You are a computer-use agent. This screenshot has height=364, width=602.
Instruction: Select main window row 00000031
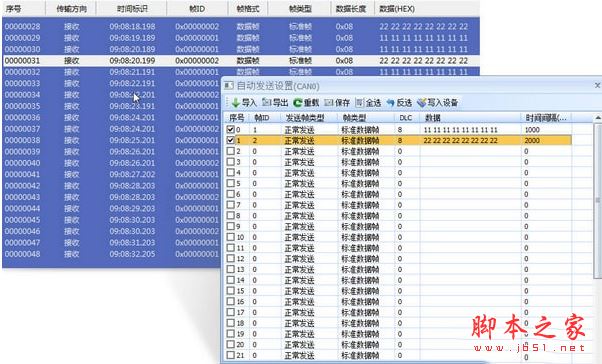coord(241,61)
